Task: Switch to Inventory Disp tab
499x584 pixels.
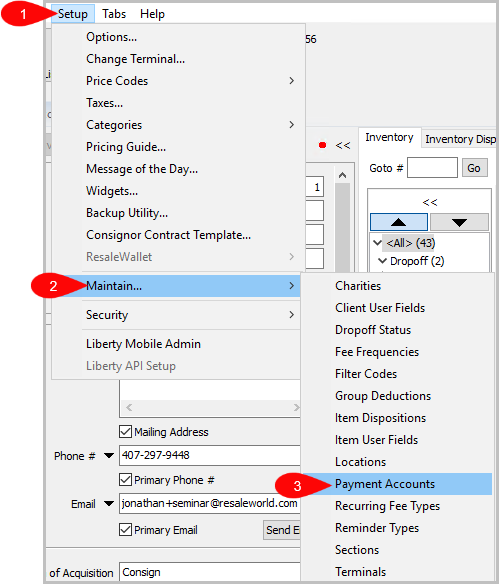Action: coord(460,139)
